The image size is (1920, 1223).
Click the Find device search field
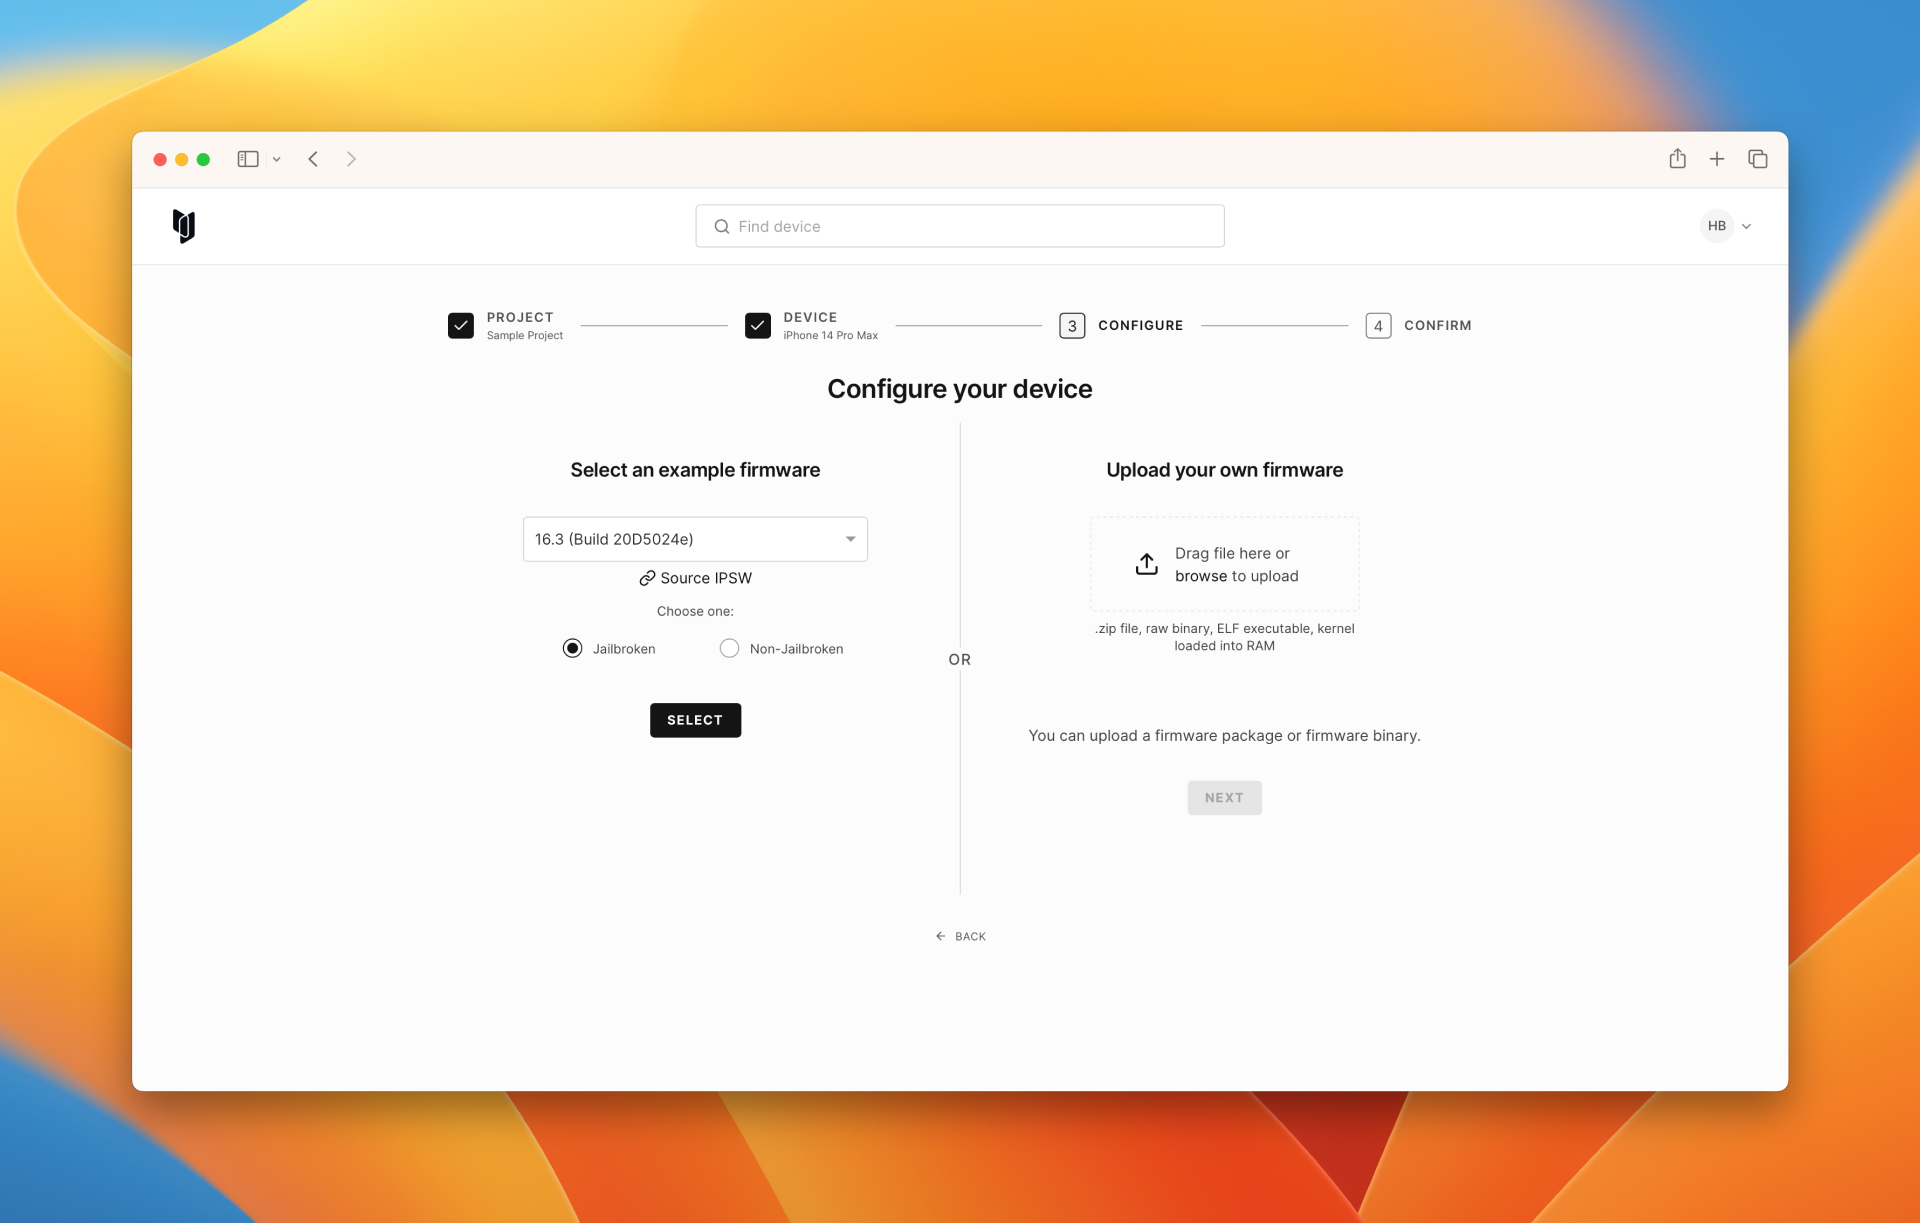(960, 225)
